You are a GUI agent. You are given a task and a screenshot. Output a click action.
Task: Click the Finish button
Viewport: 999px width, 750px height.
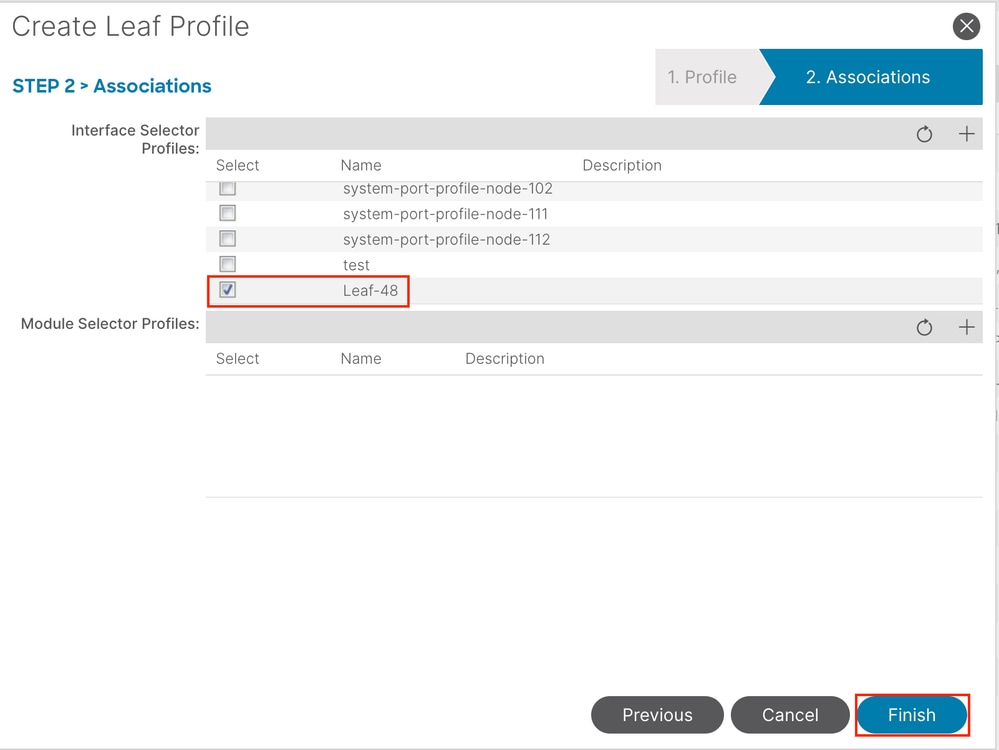coord(911,715)
